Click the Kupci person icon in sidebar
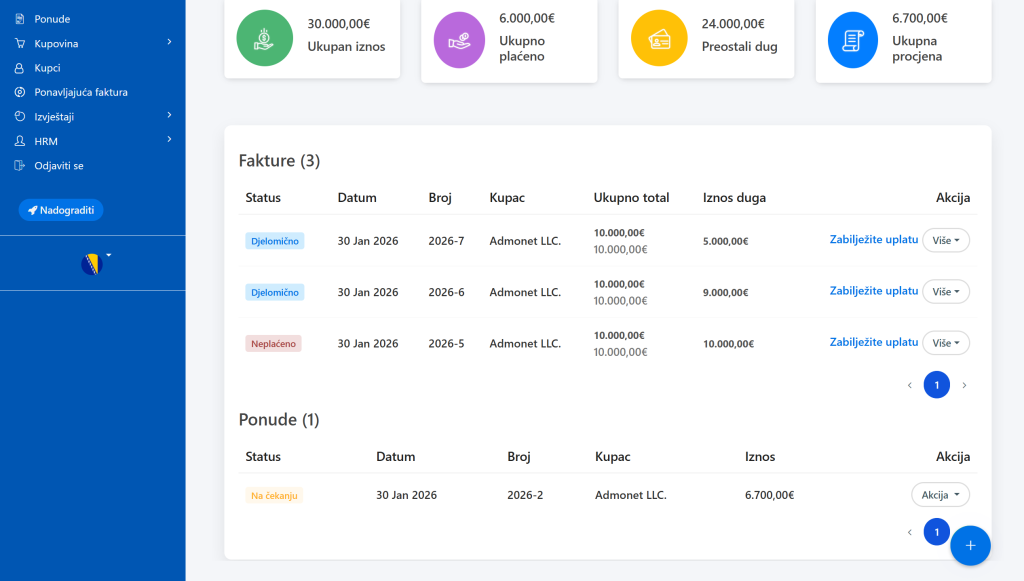 [19, 68]
